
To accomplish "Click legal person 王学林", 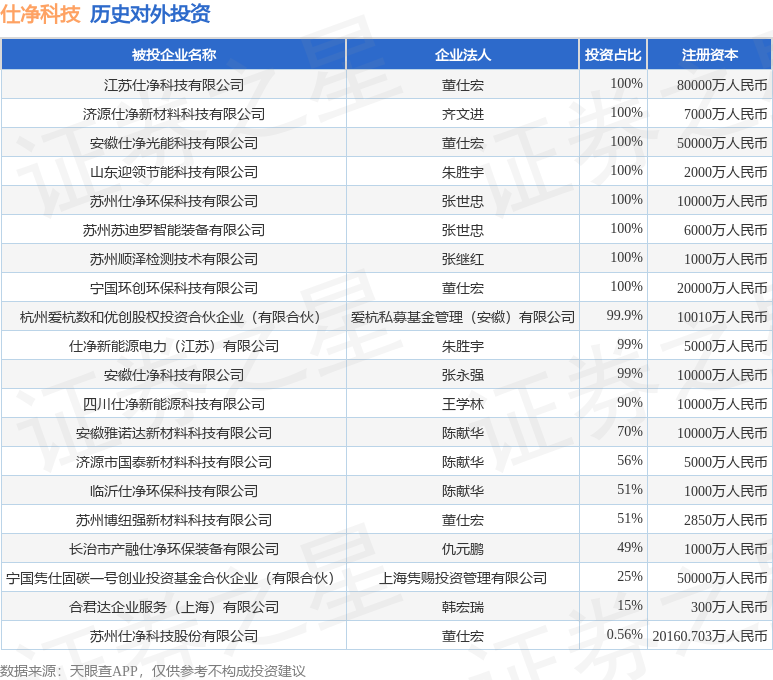I will coord(462,404).
